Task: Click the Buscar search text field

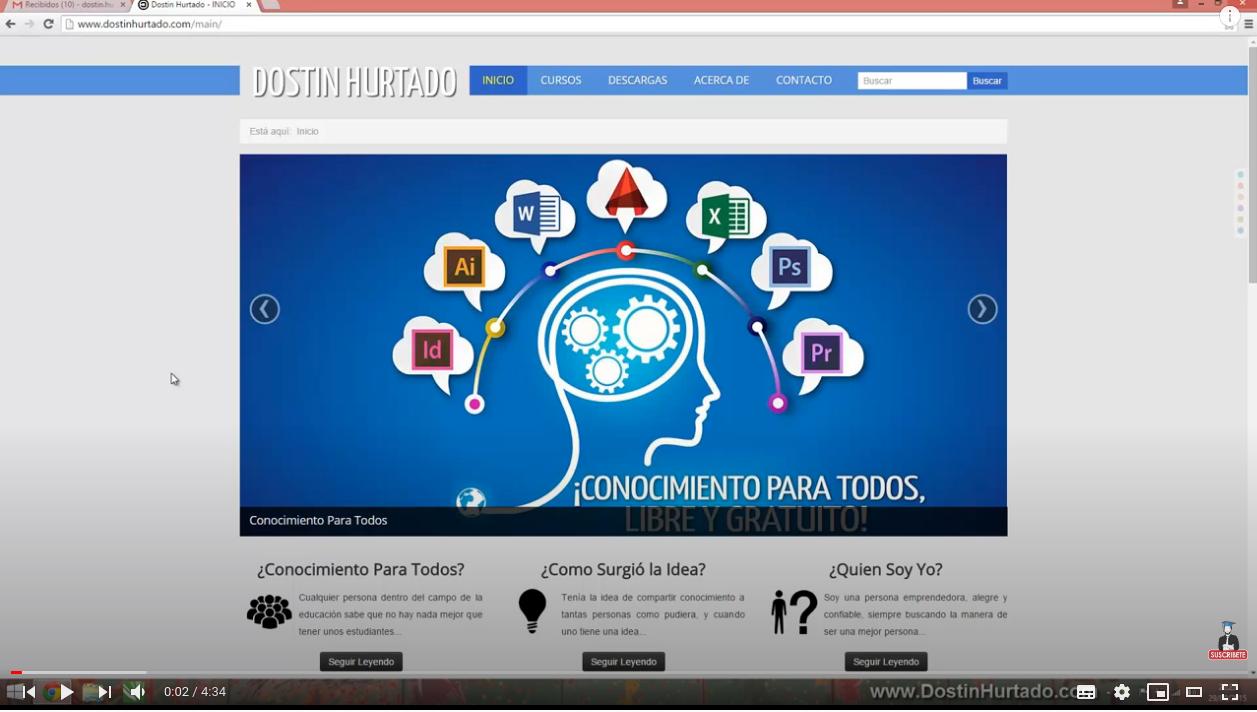Action: pyautogui.click(x=912, y=81)
